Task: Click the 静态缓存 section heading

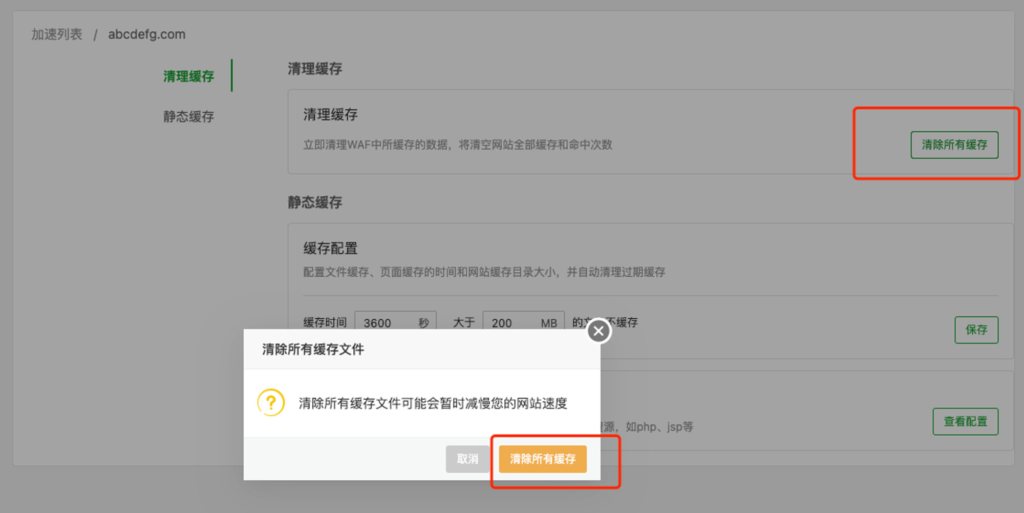Action: coord(315,202)
